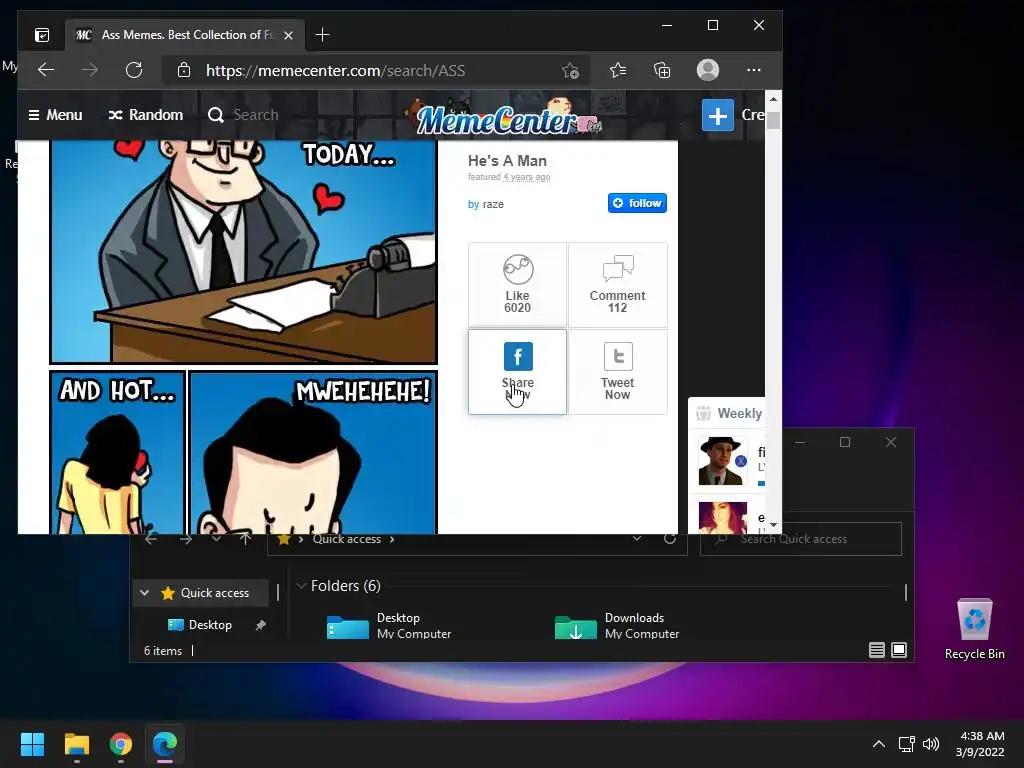Open the Comment 112 section
This screenshot has width=1024, height=768.
pyautogui.click(x=618, y=284)
